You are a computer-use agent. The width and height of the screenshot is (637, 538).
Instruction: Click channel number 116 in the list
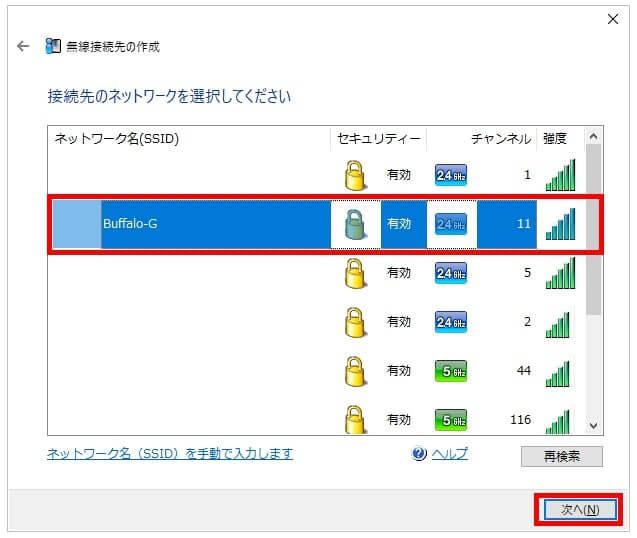pyautogui.click(x=520, y=419)
